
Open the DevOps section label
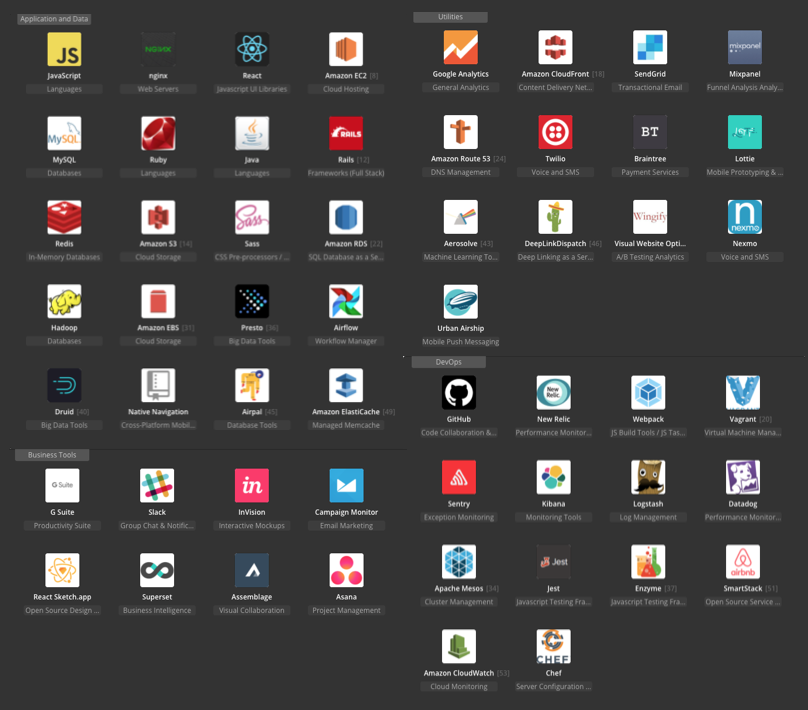tap(448, 362)
